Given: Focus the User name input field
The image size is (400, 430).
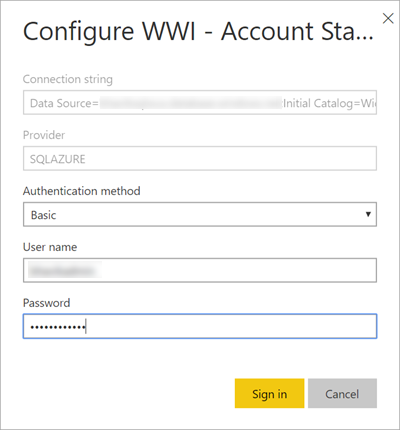Looking at the screenshot, I should coord(200,270).
